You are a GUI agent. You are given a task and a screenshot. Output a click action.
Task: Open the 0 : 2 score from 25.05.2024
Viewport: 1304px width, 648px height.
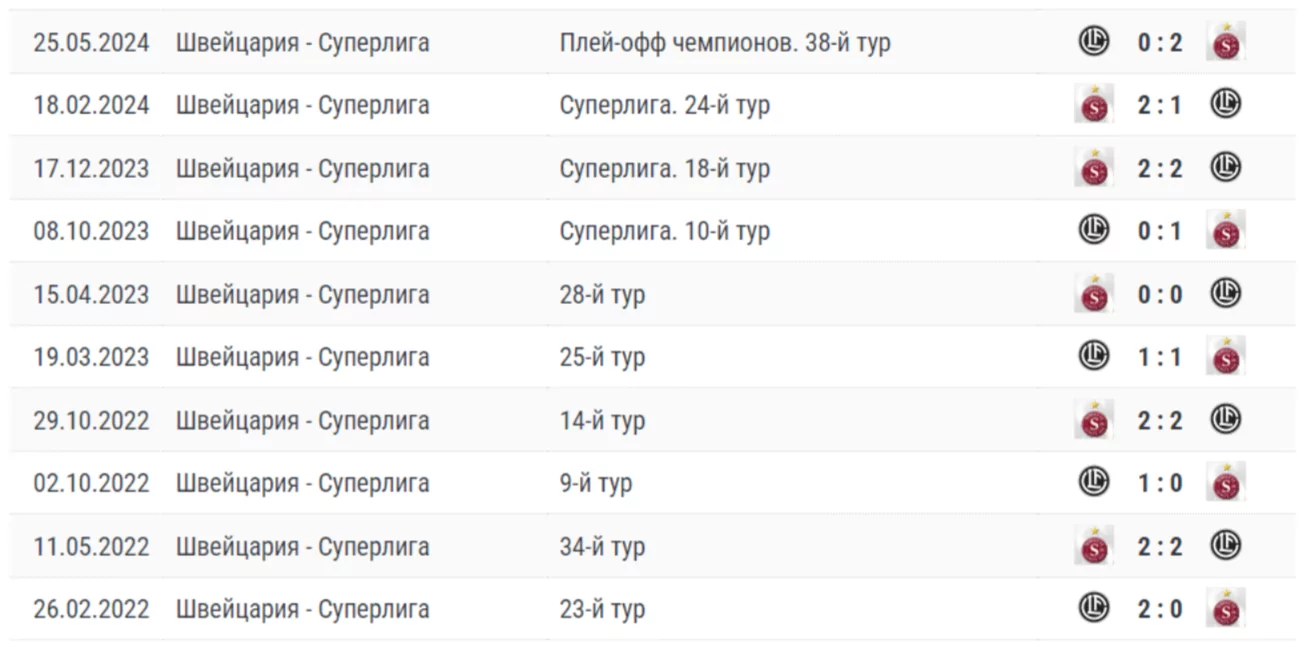click(1159, 43)
